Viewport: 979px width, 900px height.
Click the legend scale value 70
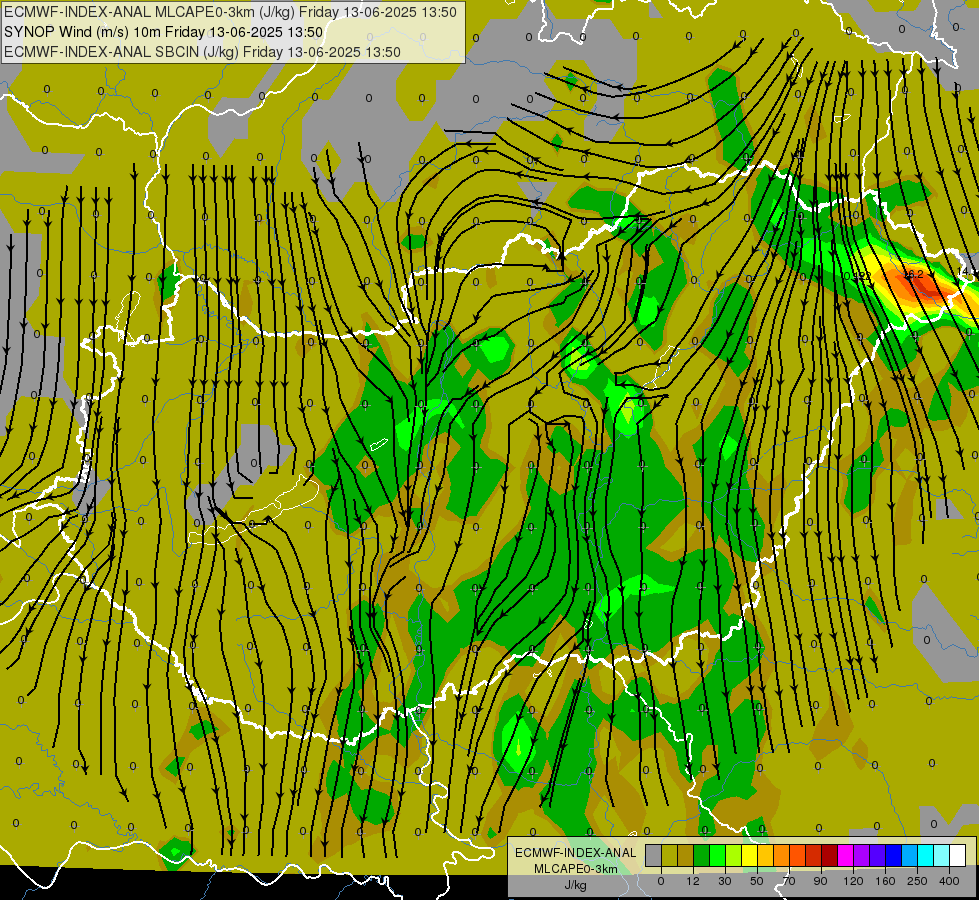pyautogui.click(x=789, y=881)
